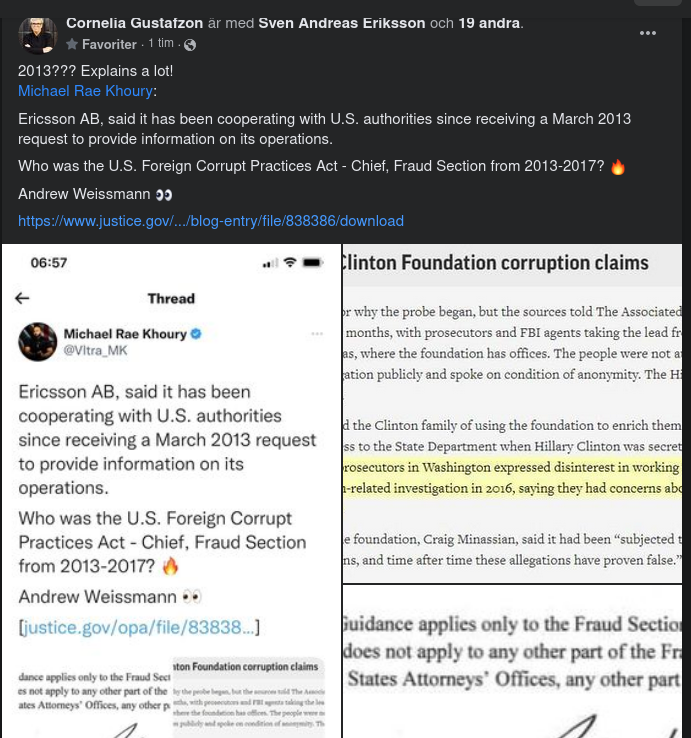Click the three dots in the tweet screenshot
Viewport: 691px width, 738px height.
click(x=317, y=334)
